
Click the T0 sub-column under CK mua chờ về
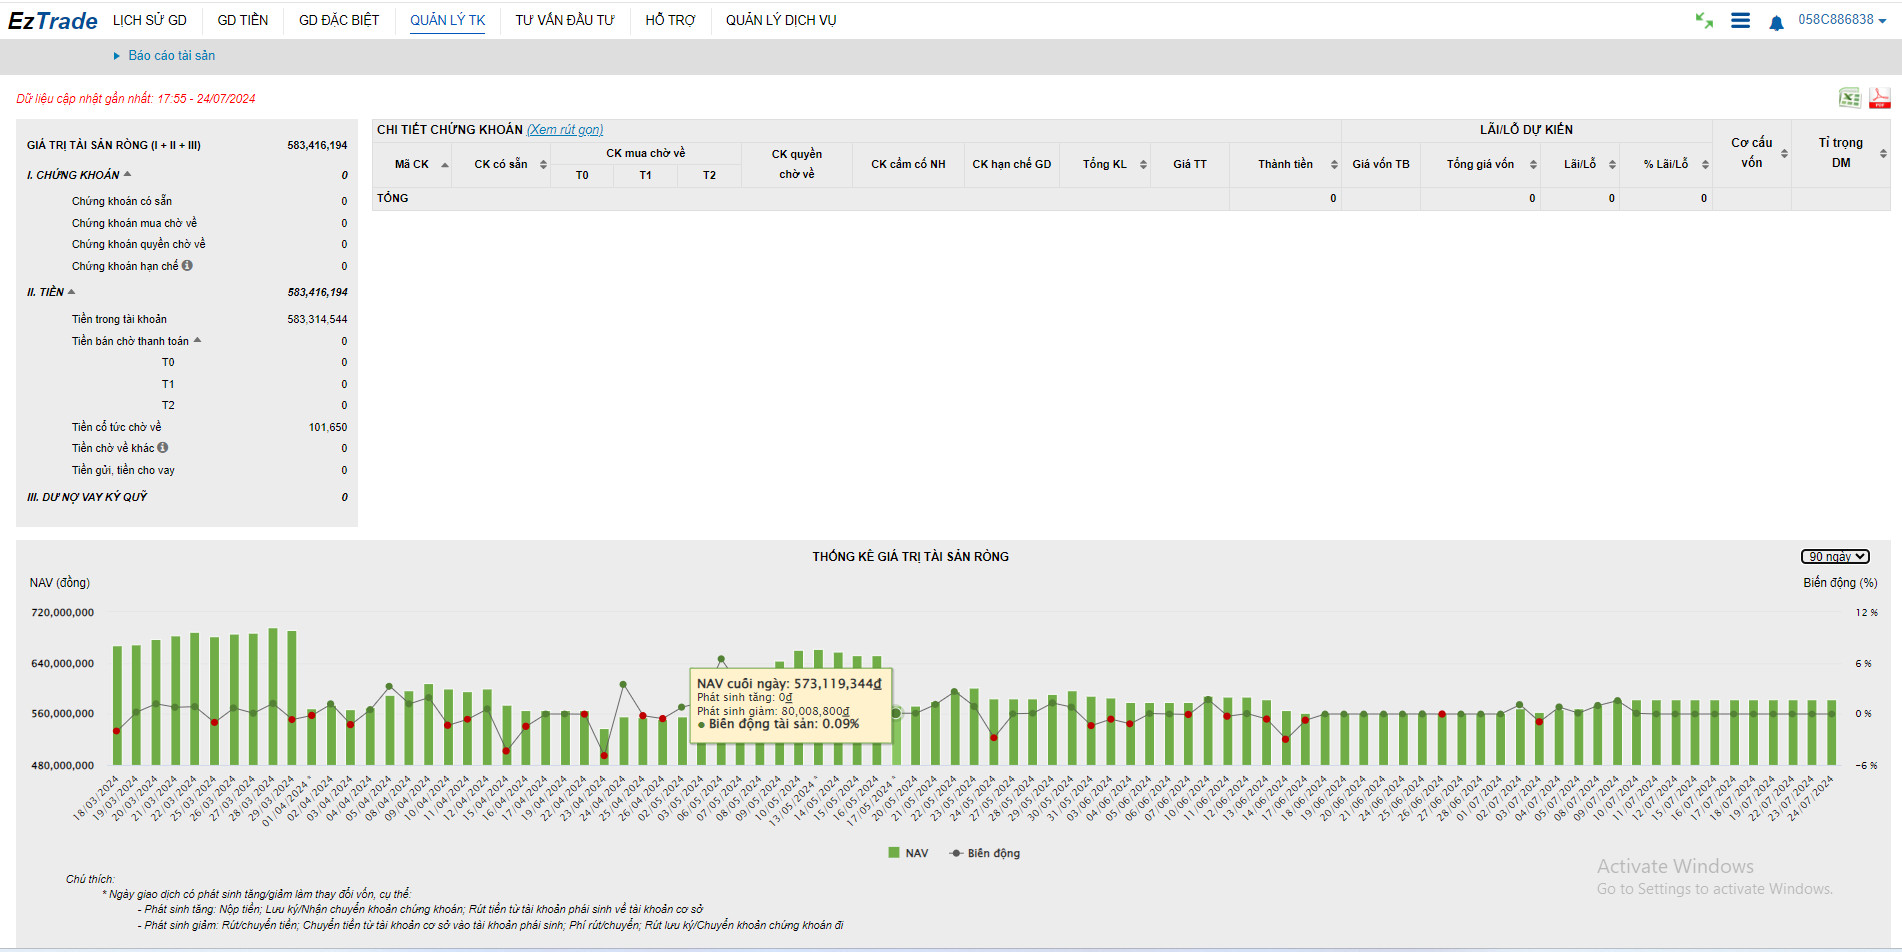click(582, 175)
